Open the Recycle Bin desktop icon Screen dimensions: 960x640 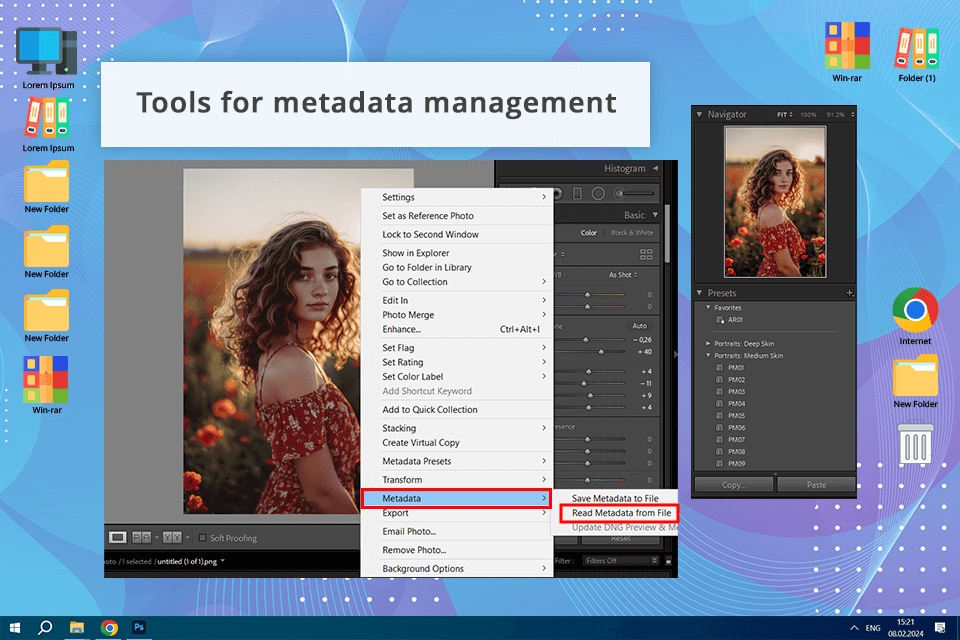point(916,443)
